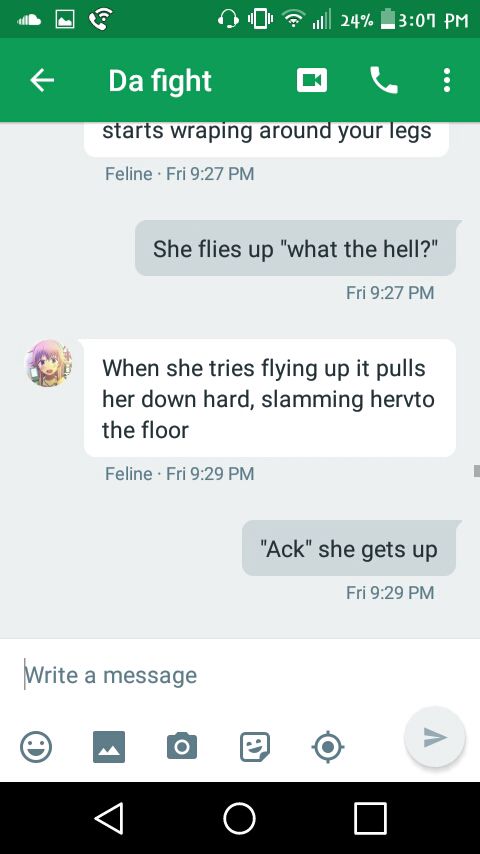
Task: Start a video call
Action: pos(312,81)
